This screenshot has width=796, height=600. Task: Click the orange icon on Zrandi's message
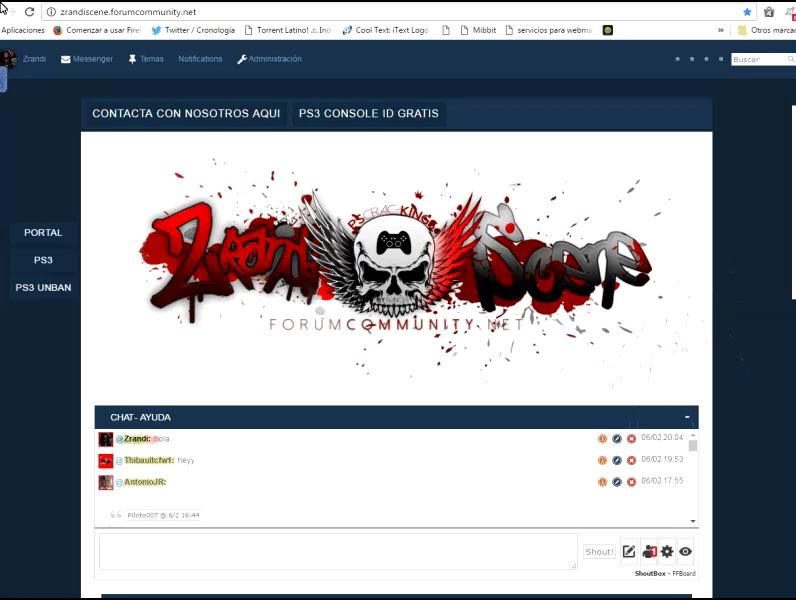click(x=602, y=439)
